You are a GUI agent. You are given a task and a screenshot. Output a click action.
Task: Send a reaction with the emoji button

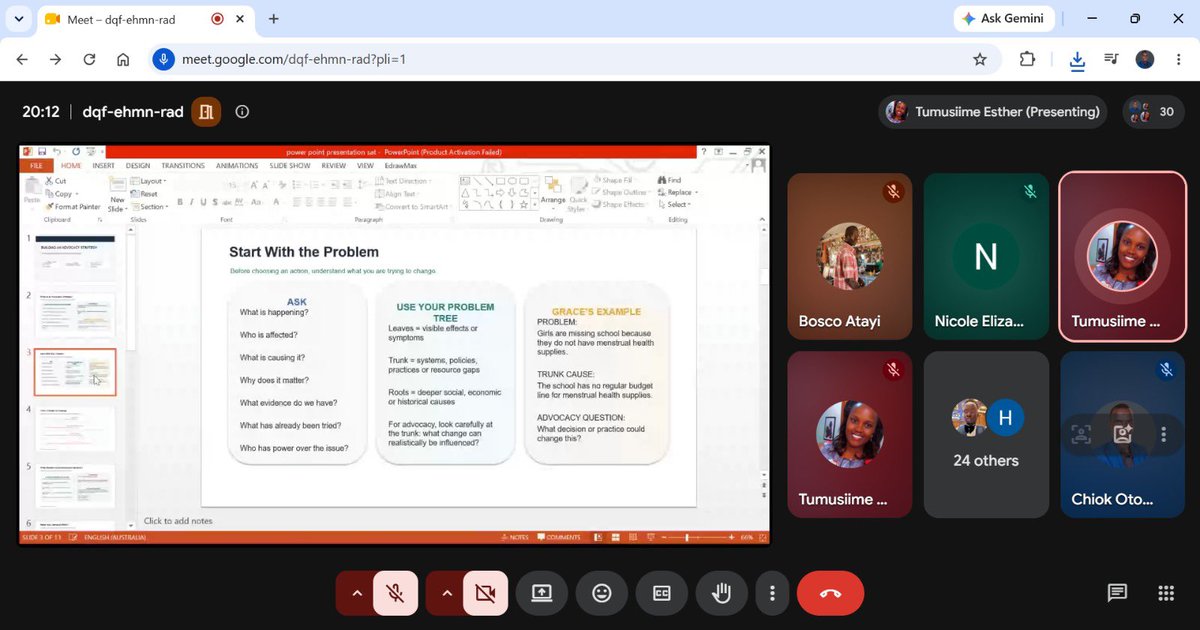[601, 593]
